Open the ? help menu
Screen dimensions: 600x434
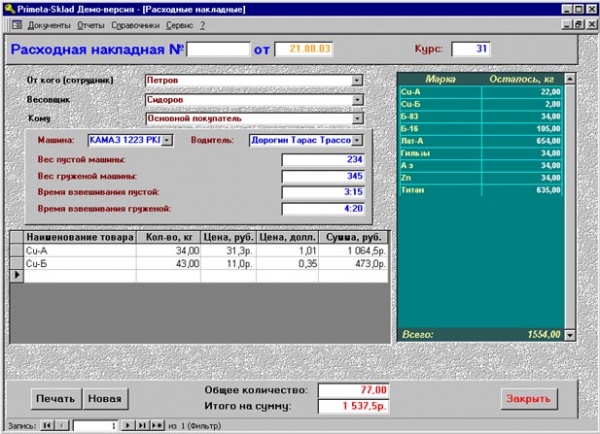pyautogui.click(x=202, y=26)
